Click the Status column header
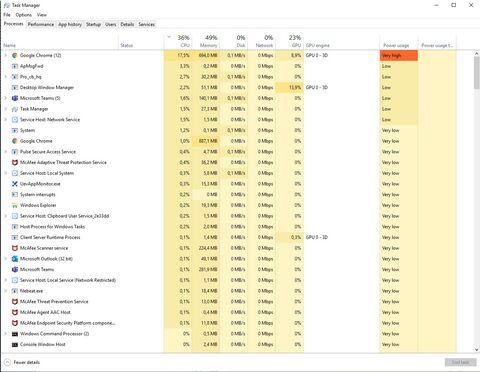480x372 pixels. point(141,41)
